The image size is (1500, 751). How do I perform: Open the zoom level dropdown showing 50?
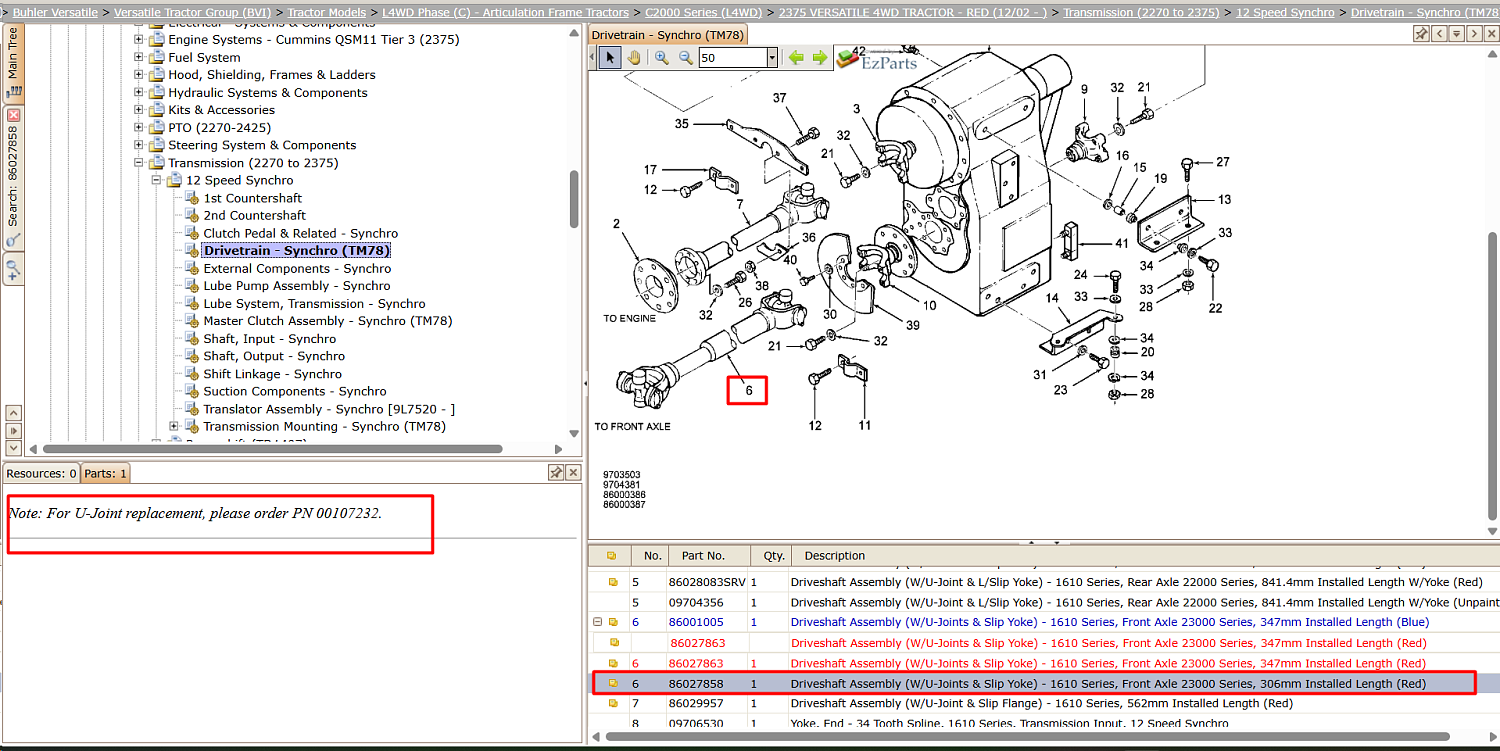click(x=772, y=58)
